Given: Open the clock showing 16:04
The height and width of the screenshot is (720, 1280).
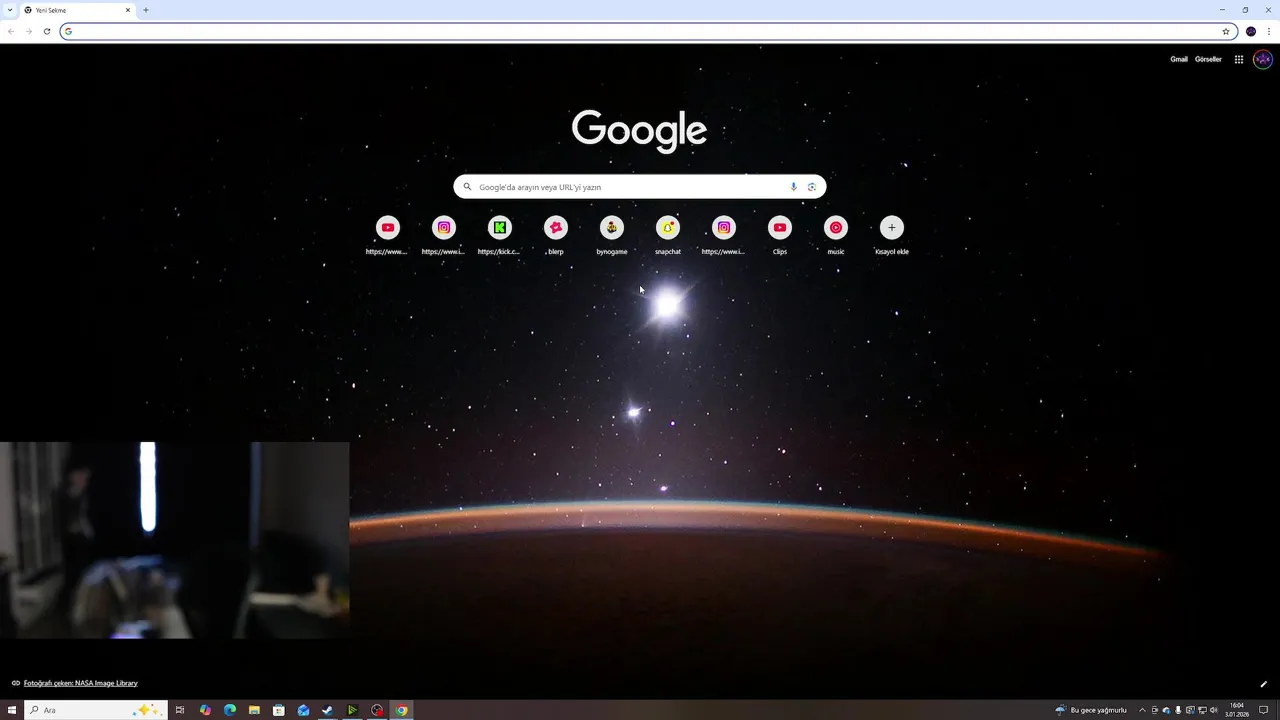Looking at the screenshot, I should pos(1237,710).
